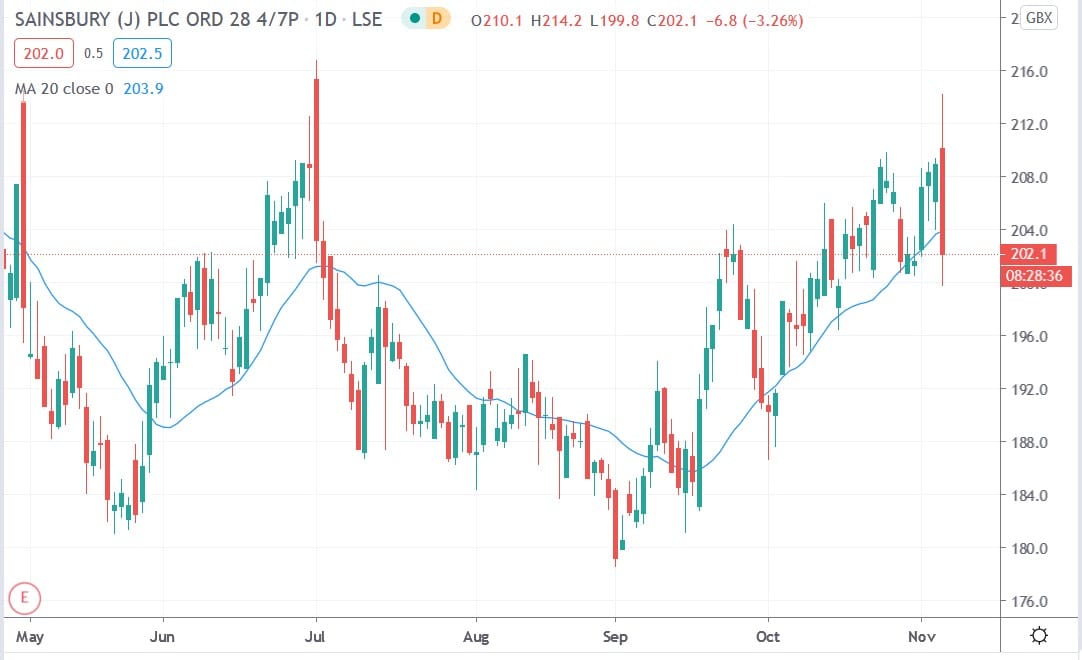Click the E earnings marker on the chart
Screen dimensions: 1082x660
click(x=24, y=598)
